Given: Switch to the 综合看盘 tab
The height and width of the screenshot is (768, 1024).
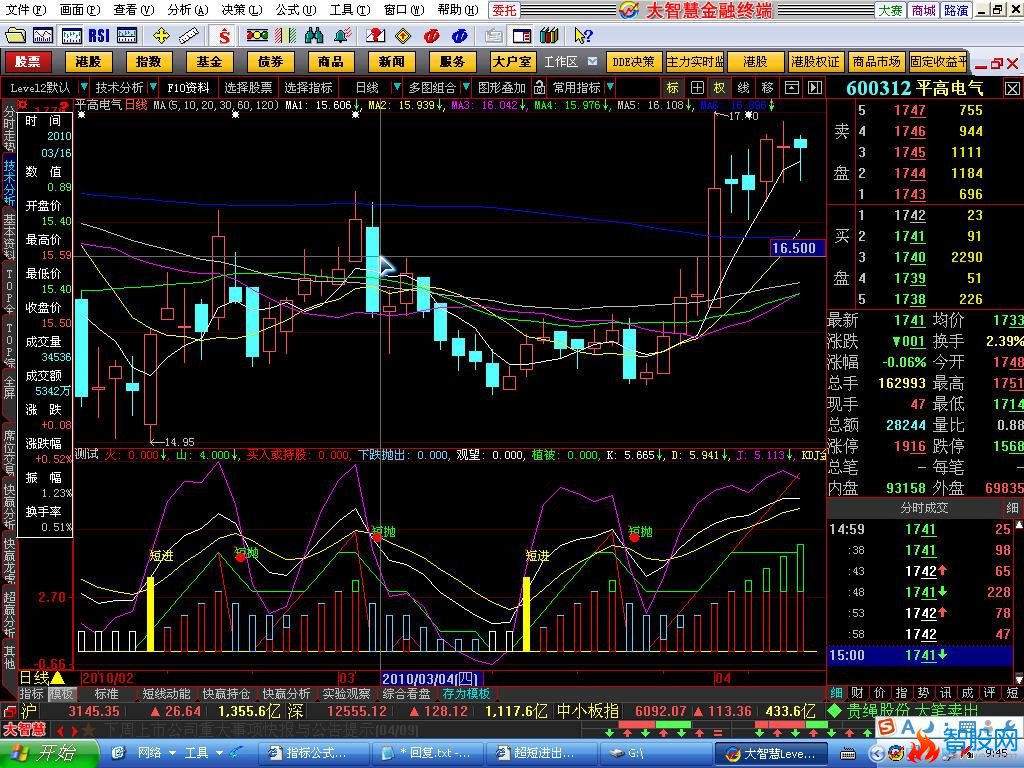Looking at the screenshot, I should [x=406, y=694].
